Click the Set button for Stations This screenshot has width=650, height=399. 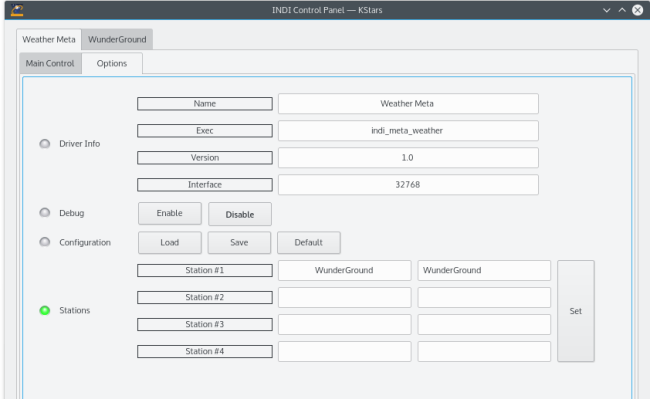click(576, 311)
